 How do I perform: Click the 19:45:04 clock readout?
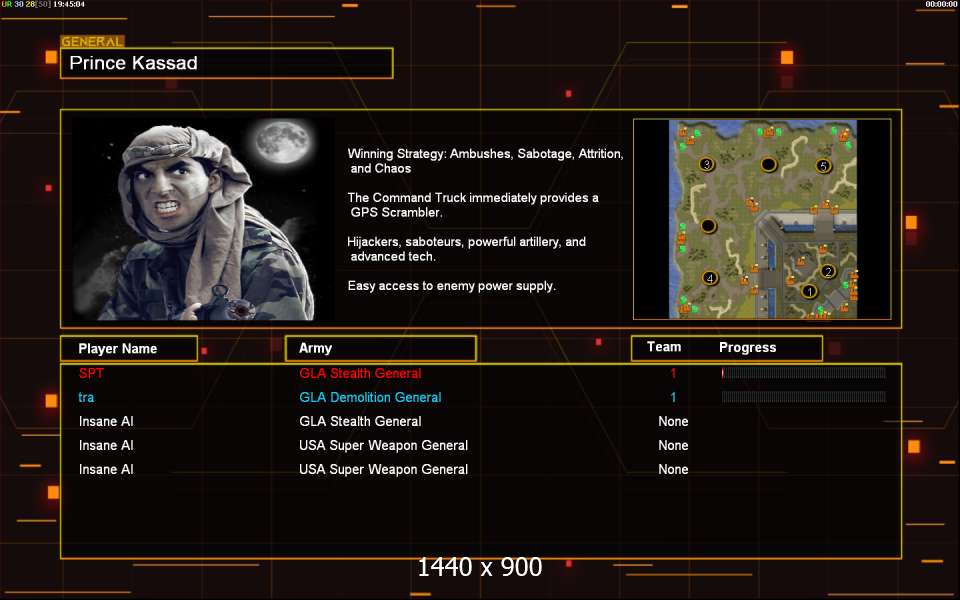tap(69, 4)
